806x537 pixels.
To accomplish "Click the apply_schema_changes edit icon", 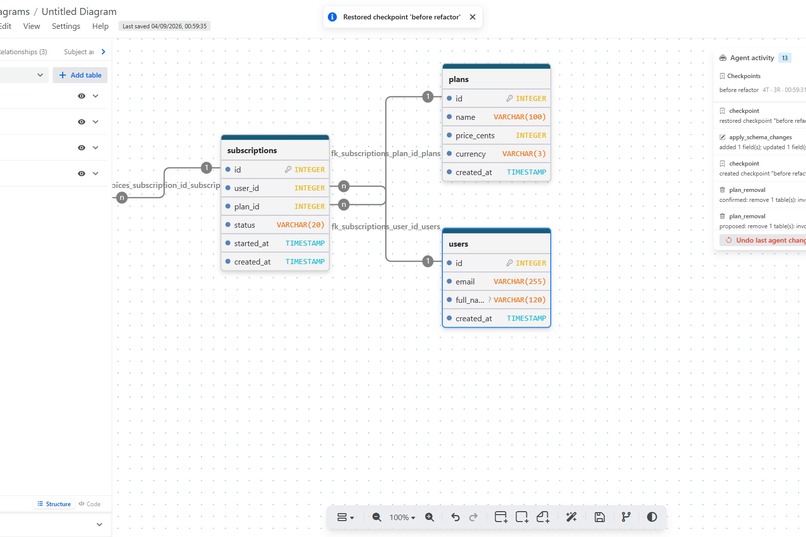I will pyautogui.click(x=722, y=137).
